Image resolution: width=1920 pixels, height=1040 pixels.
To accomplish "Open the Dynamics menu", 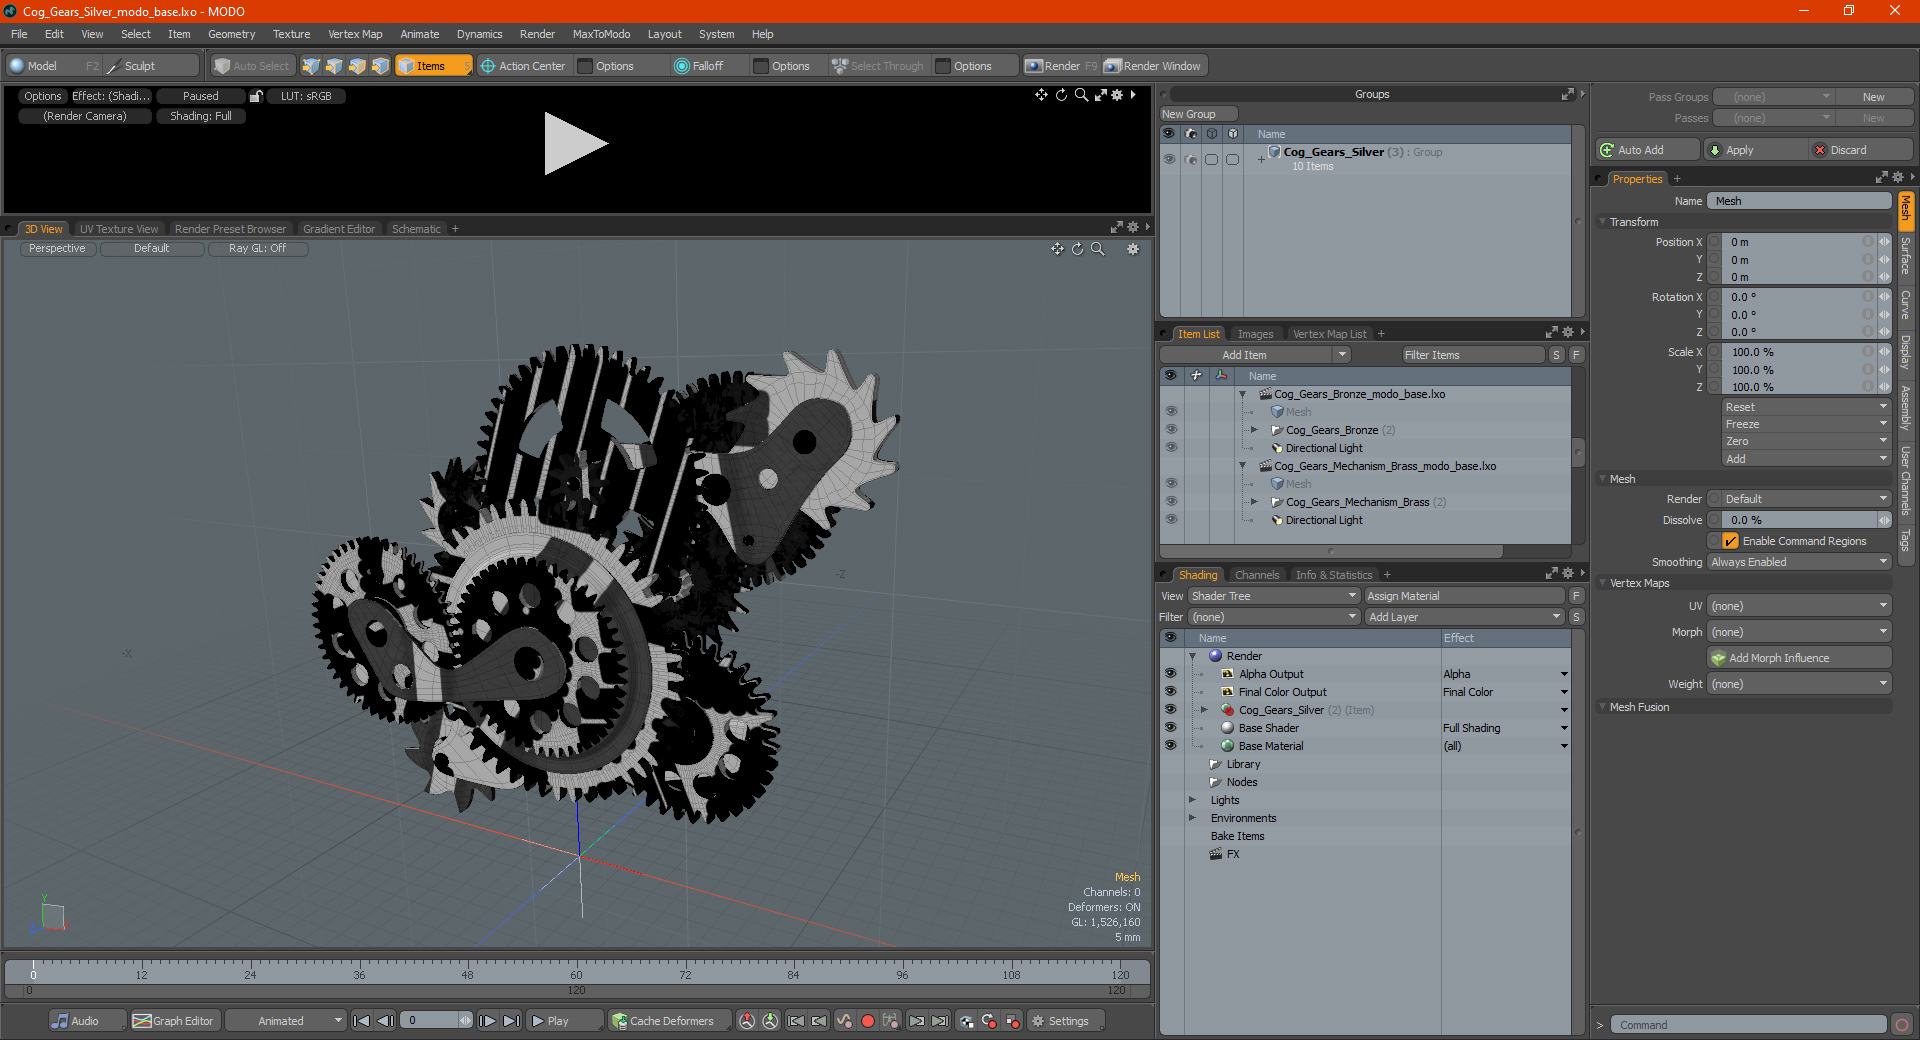I will (x=479, y=34).
